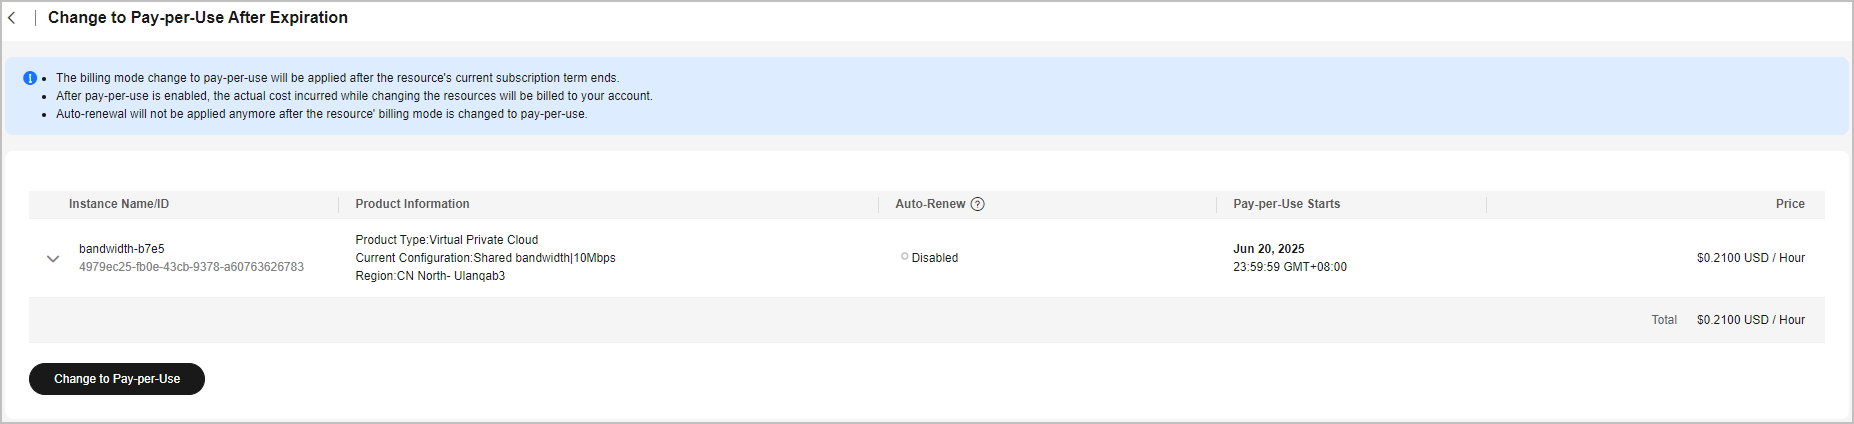Click the Auto-Renew column header label
This screenshot has height=424, width=1854.
click(x=930, y=204)
